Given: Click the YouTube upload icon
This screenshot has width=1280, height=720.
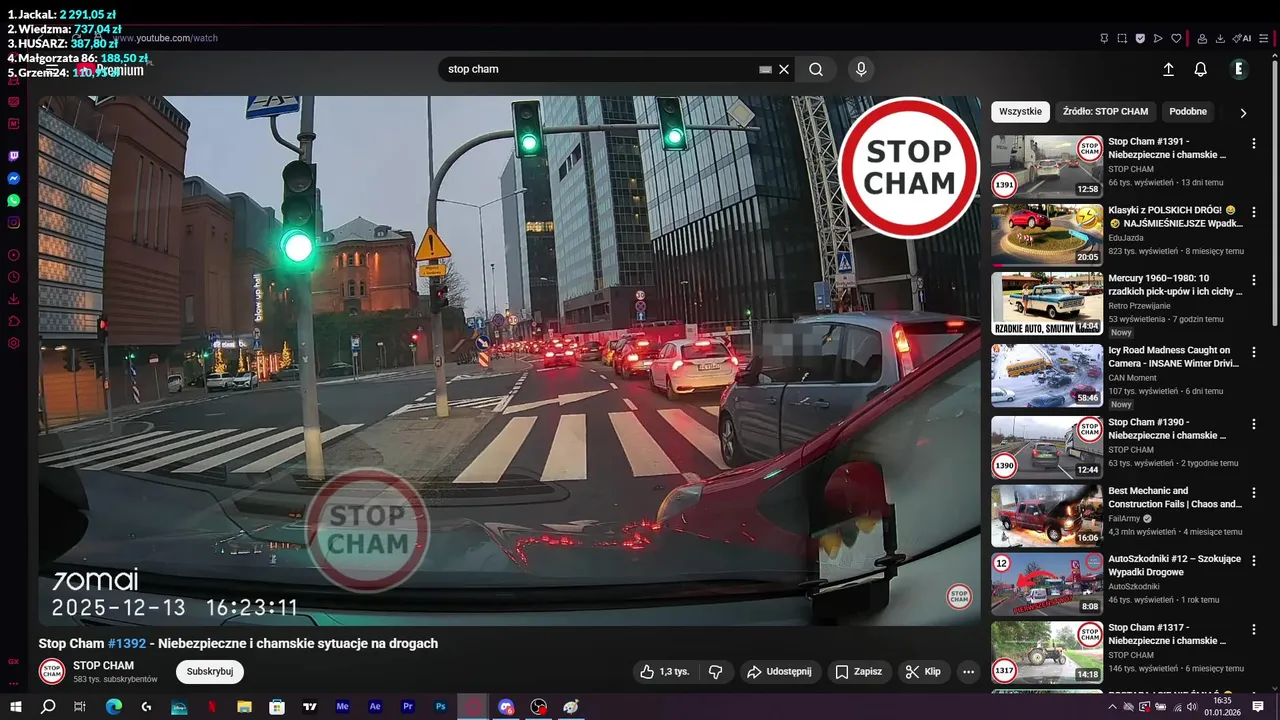Looking at the screenshot, I should (x=1168, y=69).
